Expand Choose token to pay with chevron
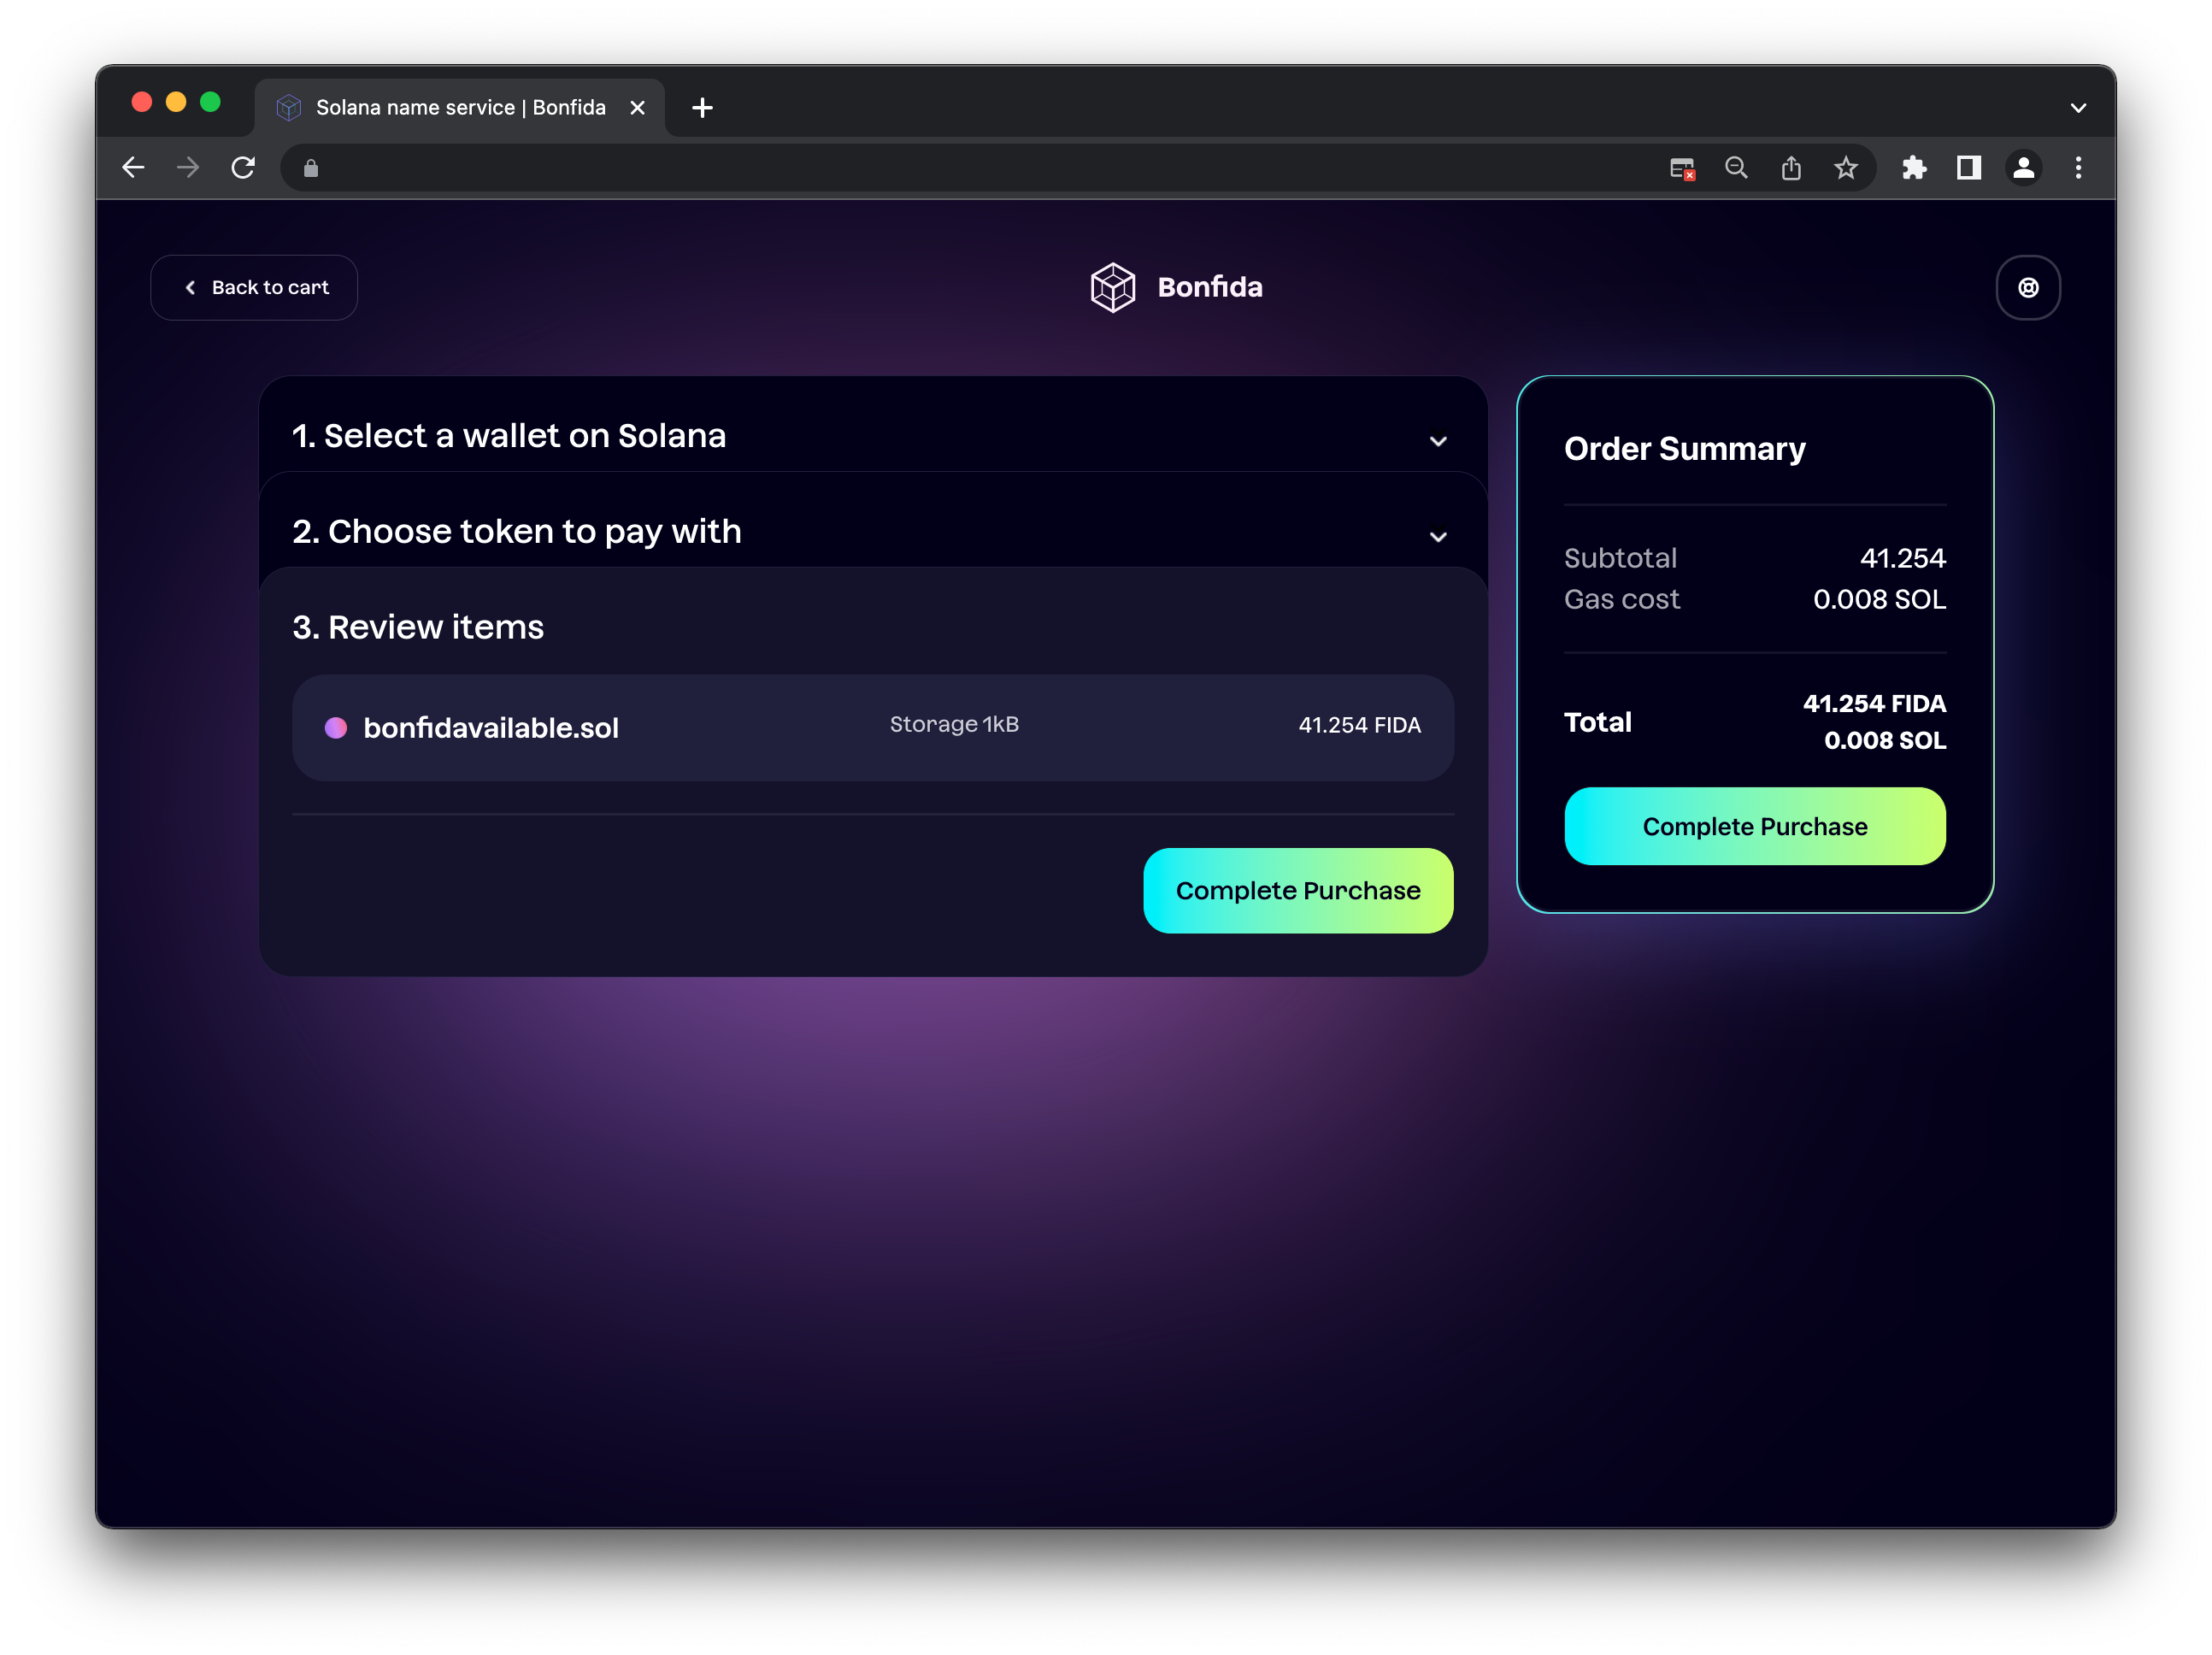The height and width of the screenshot is (1655, 2212). click(x=1438, y=537)
